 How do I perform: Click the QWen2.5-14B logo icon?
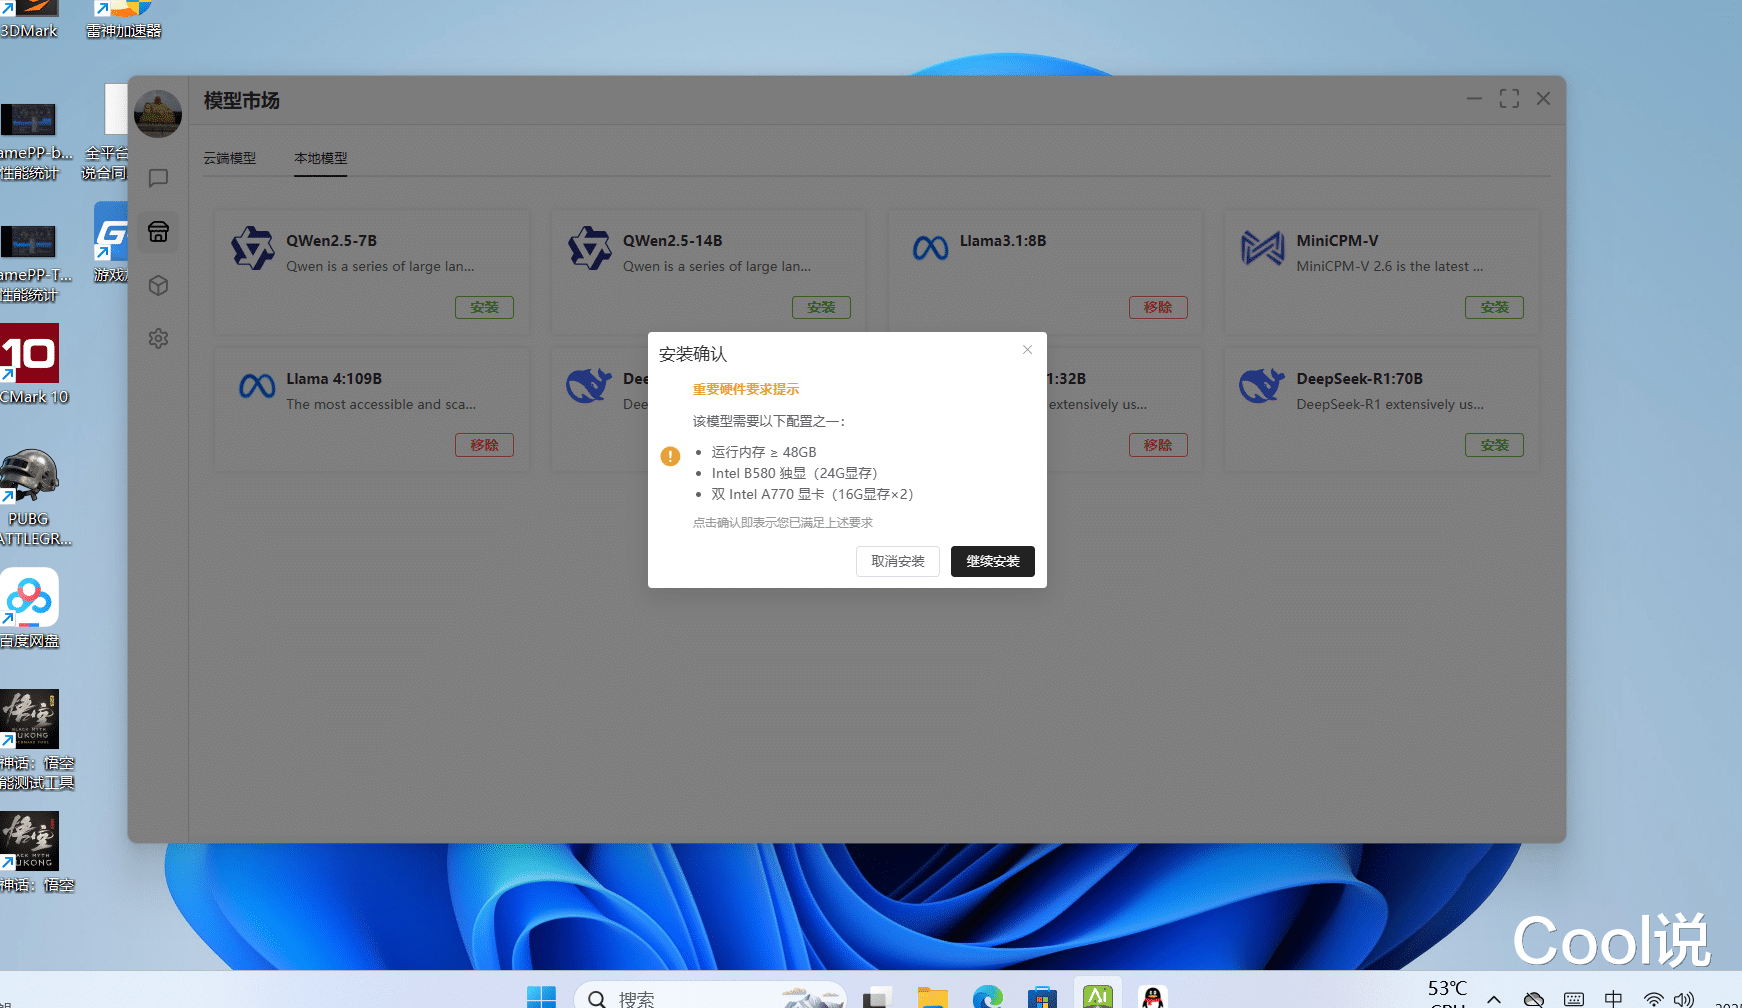pyautogui.click(x=589, y=248)
